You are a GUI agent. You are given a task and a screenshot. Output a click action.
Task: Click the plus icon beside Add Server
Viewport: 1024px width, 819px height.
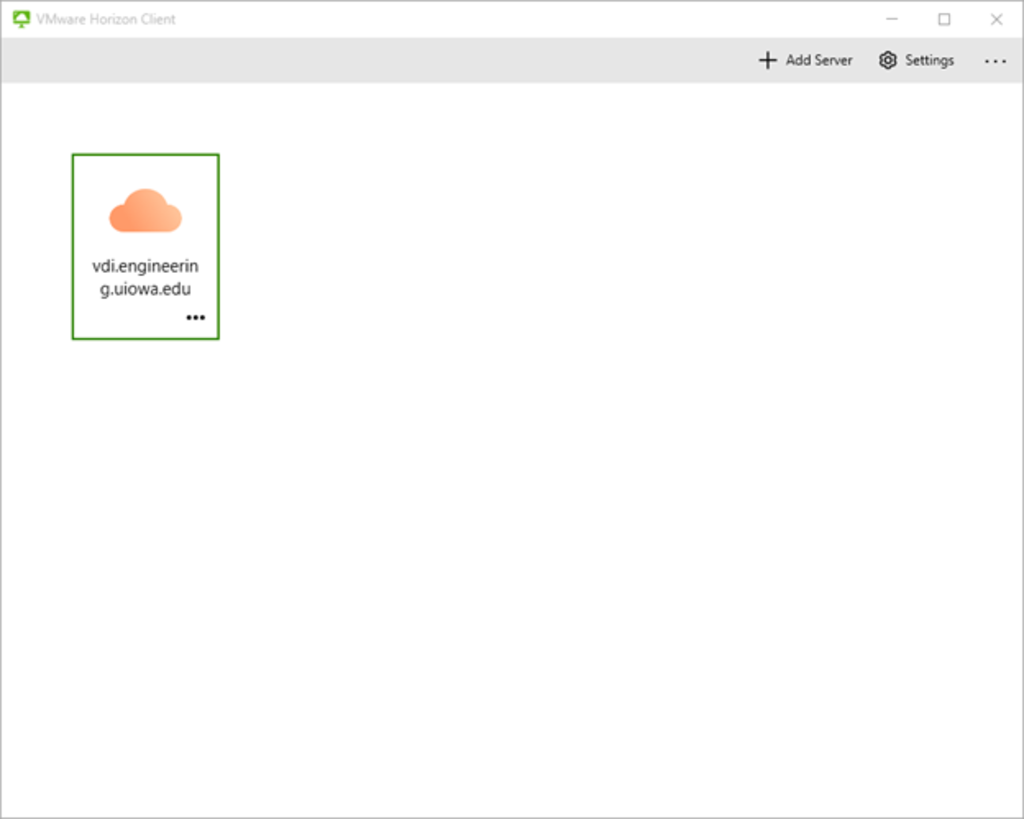(767, 60)
